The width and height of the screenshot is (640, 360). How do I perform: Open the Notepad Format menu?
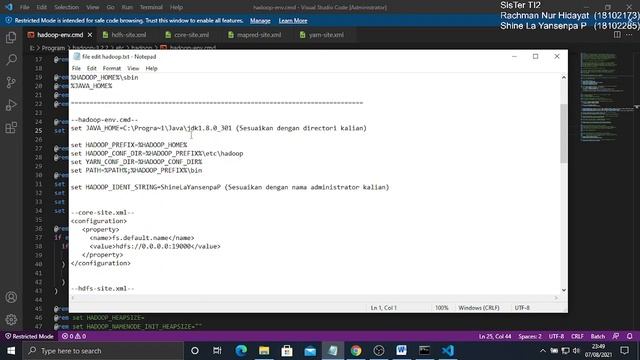pyautogui.click(x=112, y=68)
